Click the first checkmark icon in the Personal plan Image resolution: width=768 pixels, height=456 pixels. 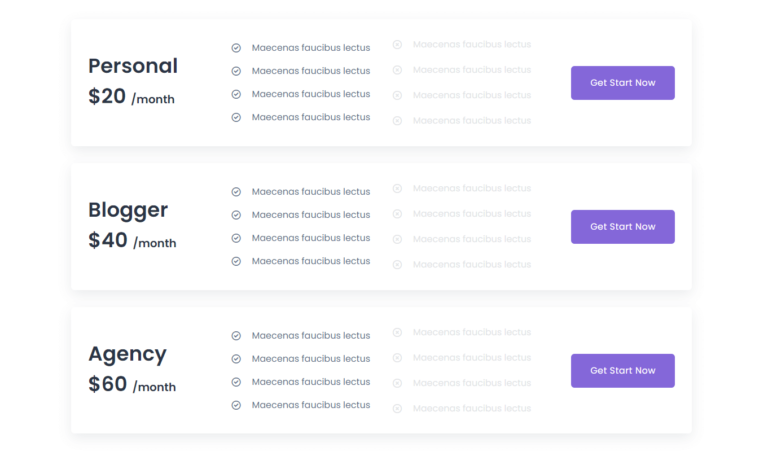[x=236, y=48]
